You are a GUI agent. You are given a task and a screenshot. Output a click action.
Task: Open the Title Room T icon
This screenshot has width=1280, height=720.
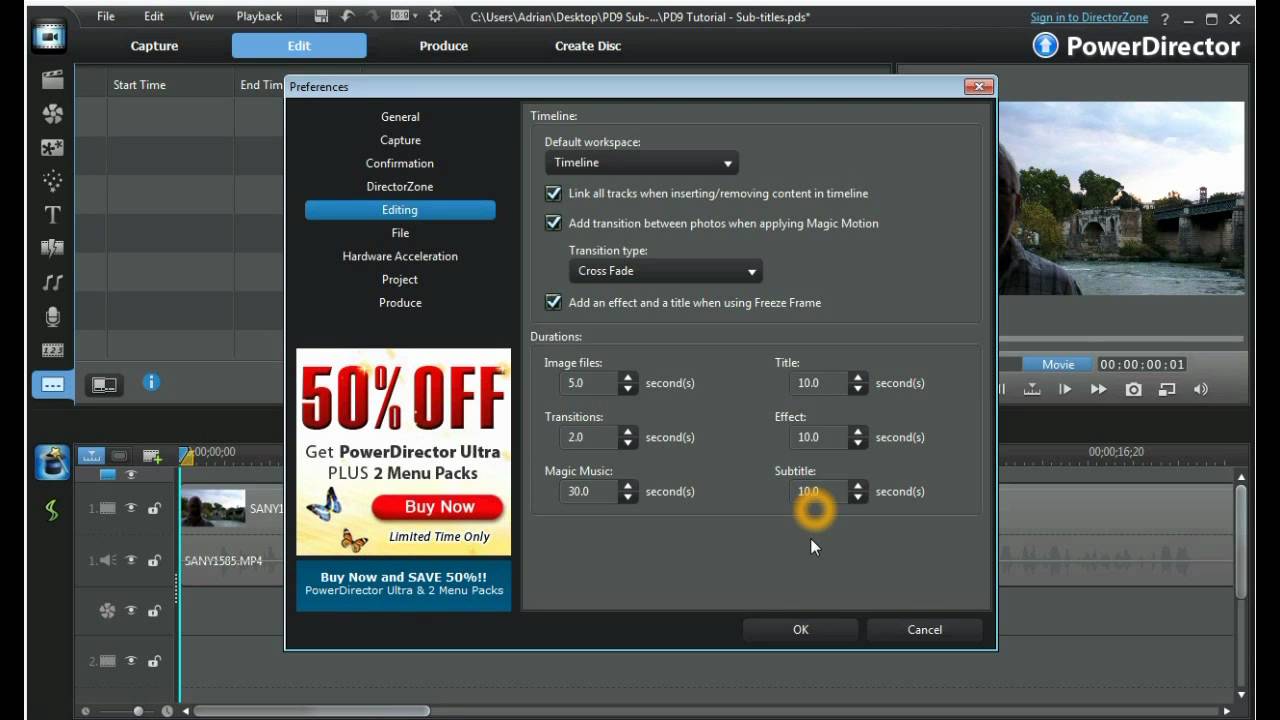coord(52,215)
